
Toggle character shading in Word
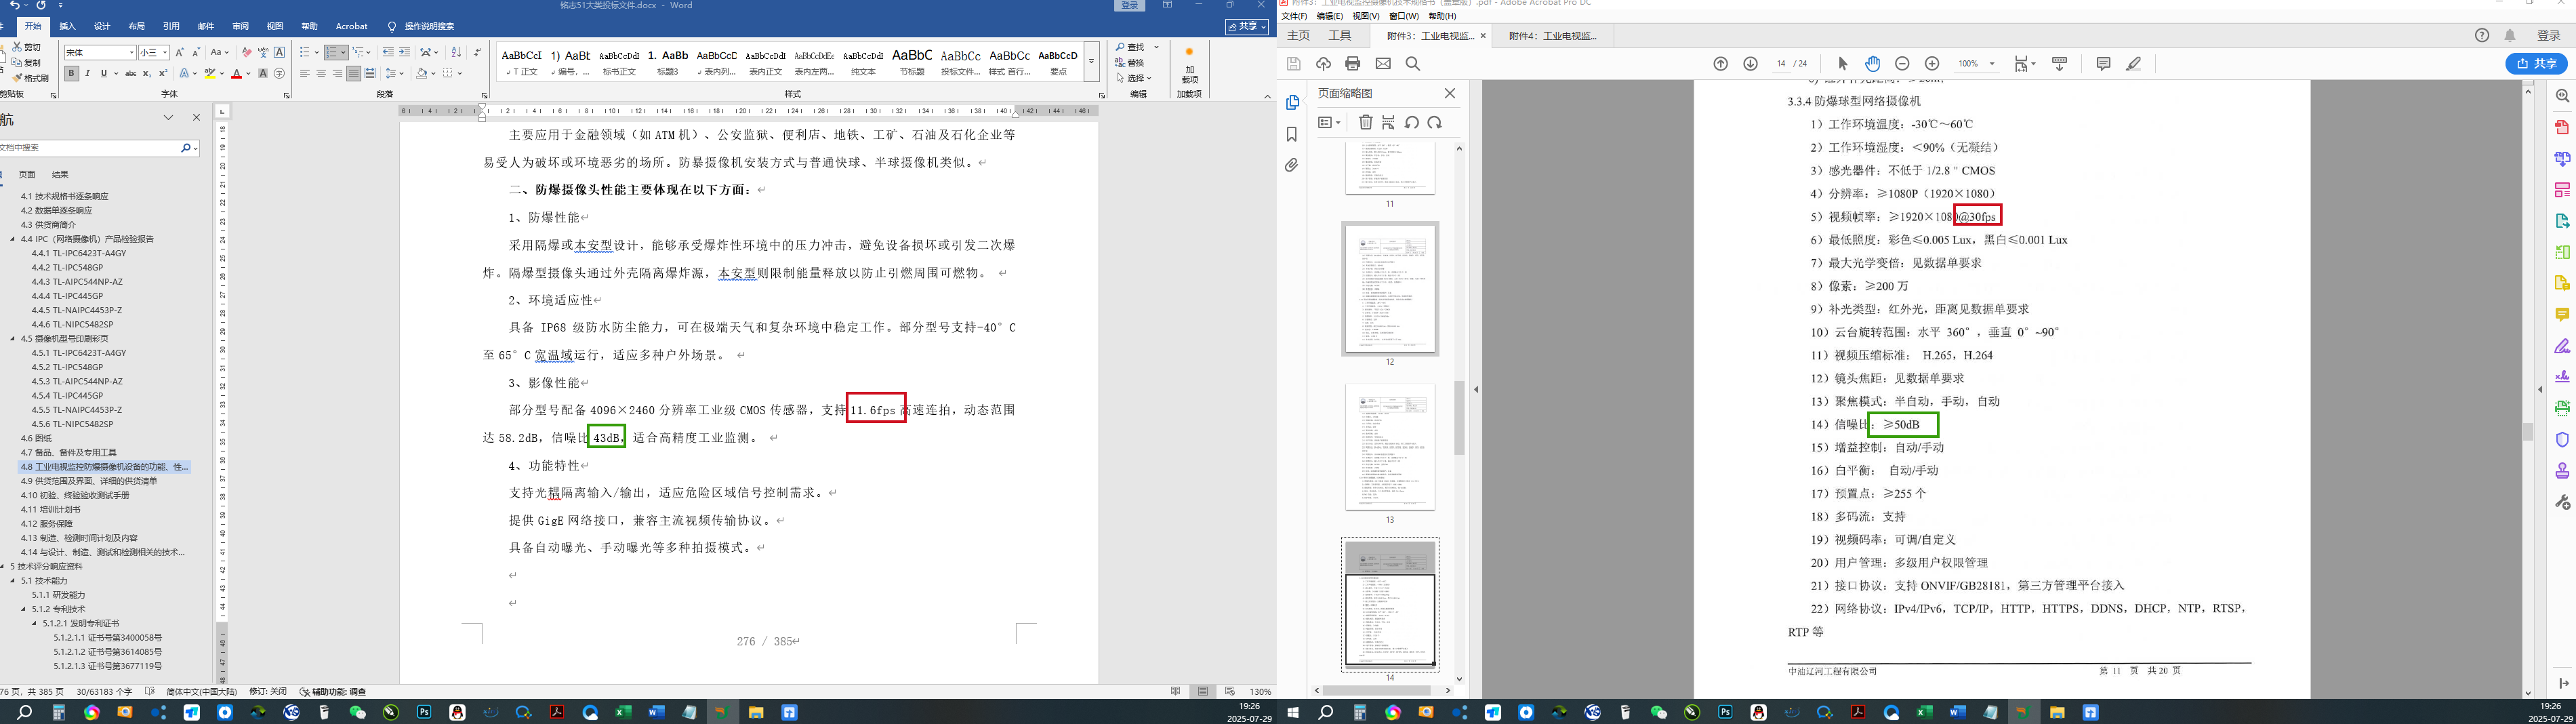263,73
